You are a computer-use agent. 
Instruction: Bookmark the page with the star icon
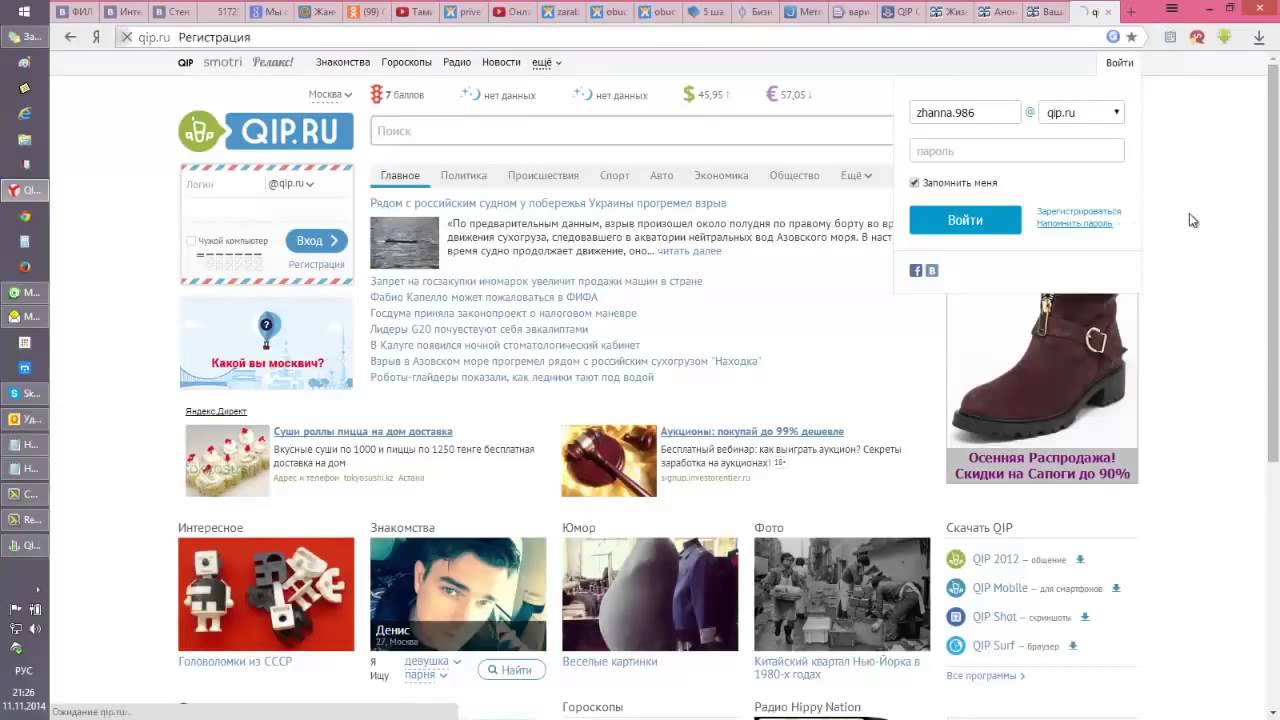click(1131, 37)
